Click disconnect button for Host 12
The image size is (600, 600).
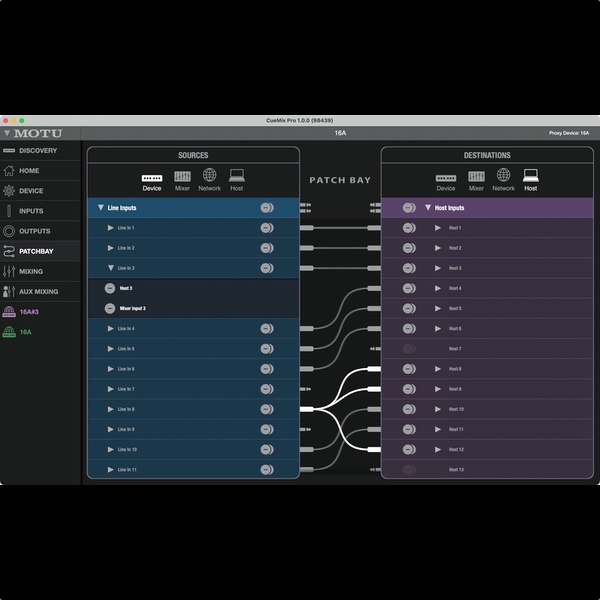pyautogui.click(x=409, y=450)
